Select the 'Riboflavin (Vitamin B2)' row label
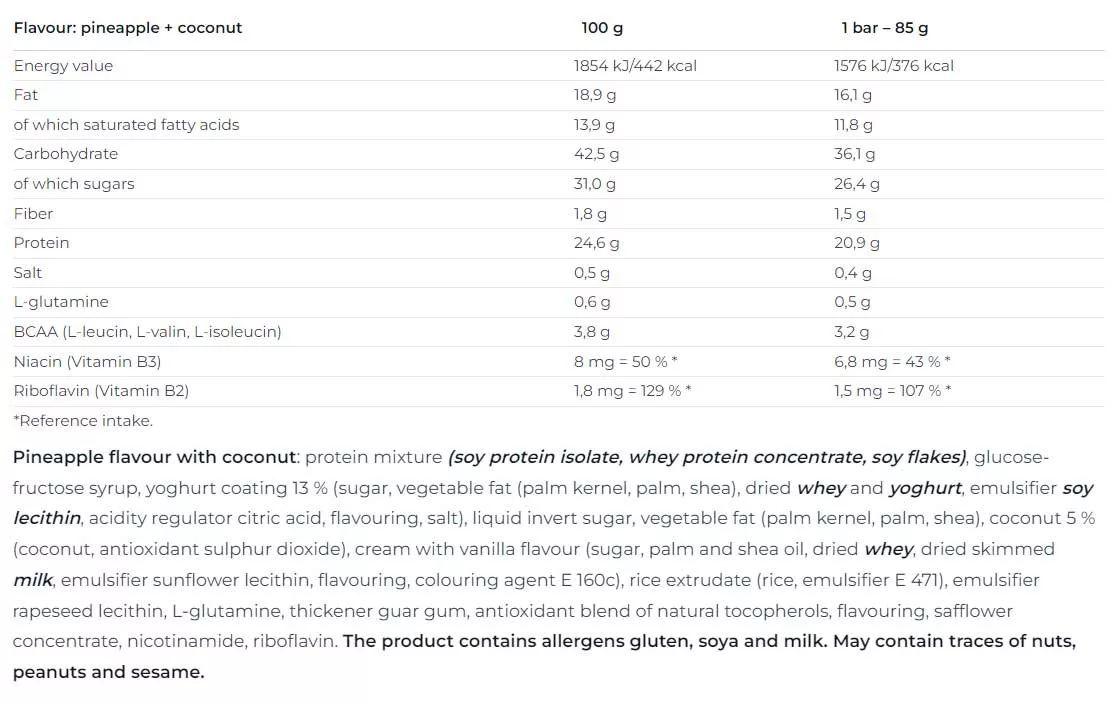 coord(101,391)
